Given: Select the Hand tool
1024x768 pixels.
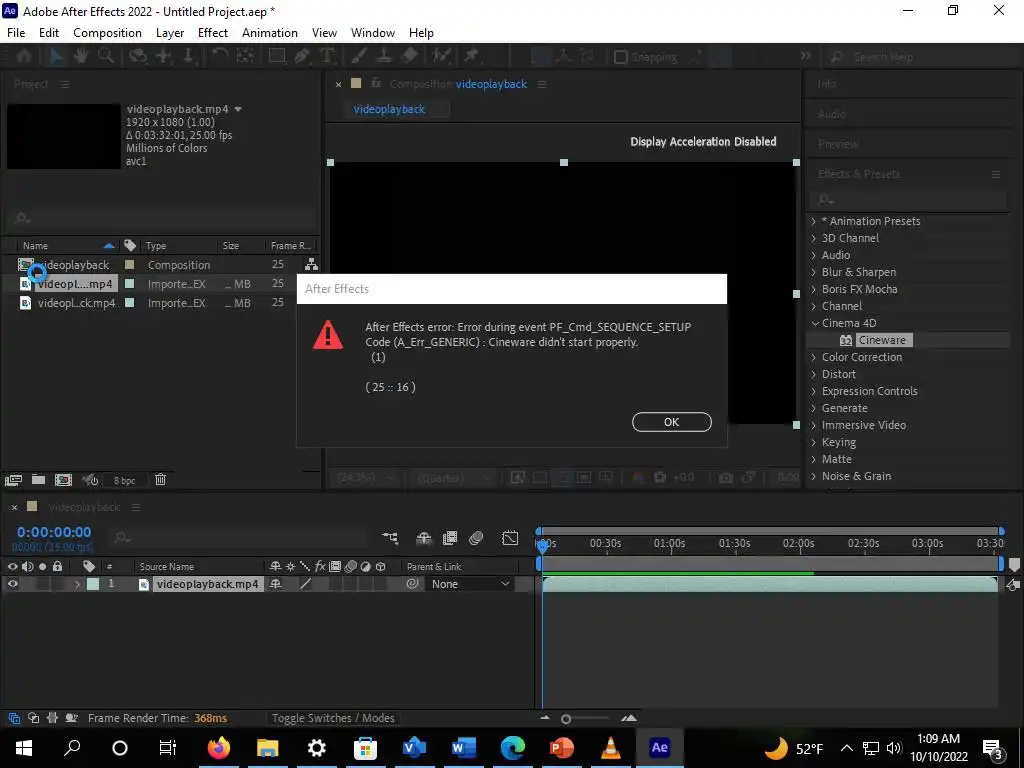Looking at the screenshot, I should tap(81, 56).
